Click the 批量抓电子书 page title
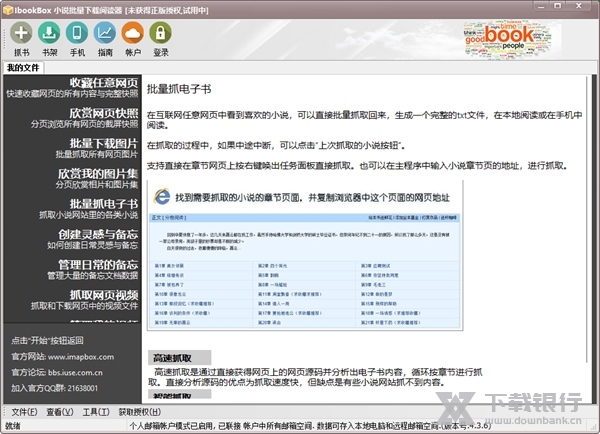The image size is (600, 434). [179, 89]
